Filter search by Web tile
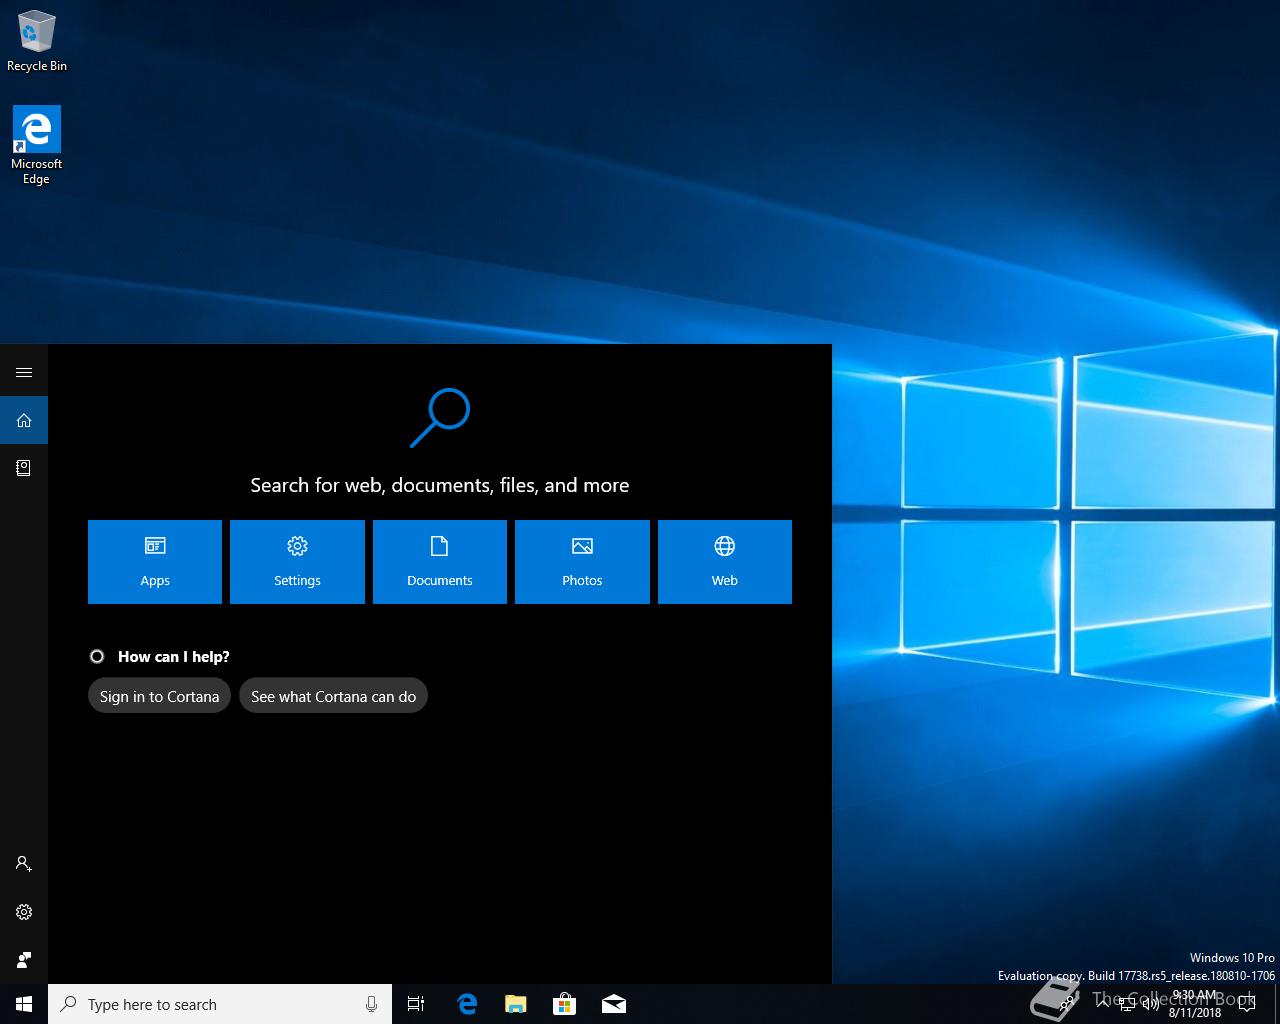The image size is (1280, 1024). tap(725, 562)
